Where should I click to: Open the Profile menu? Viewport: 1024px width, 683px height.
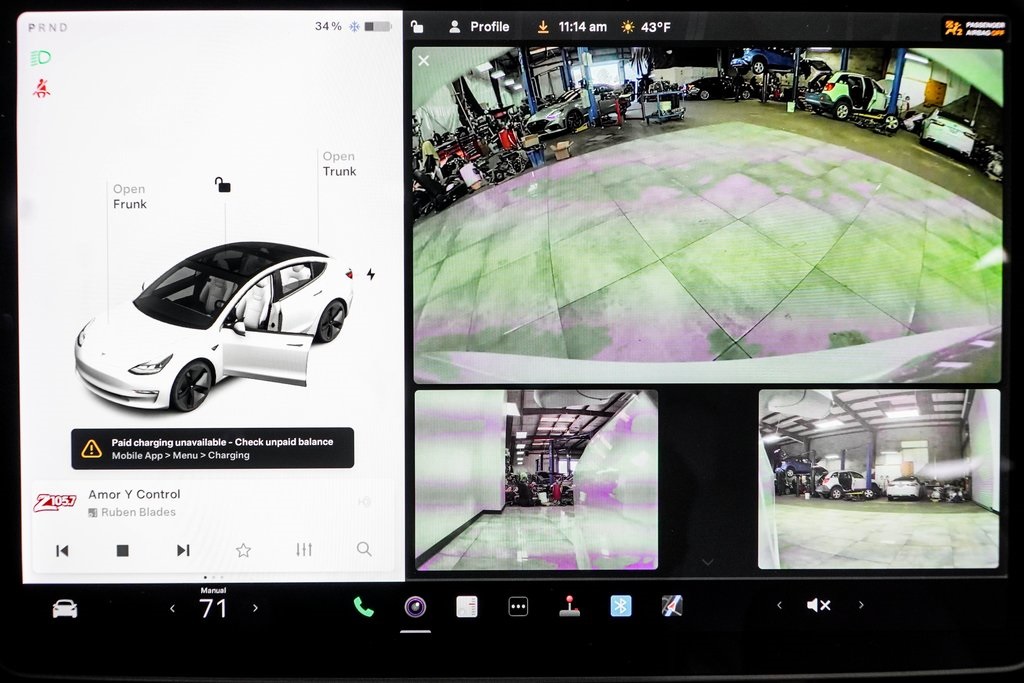479,27
